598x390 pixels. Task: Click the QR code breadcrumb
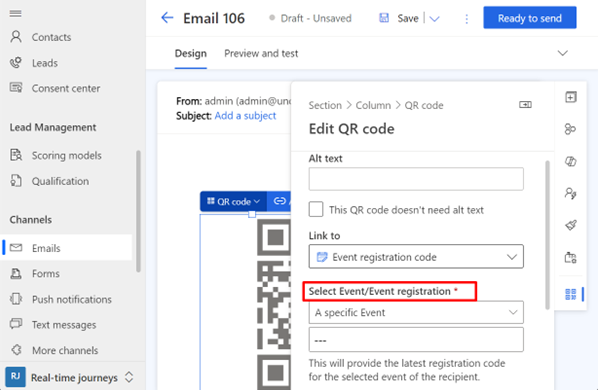click(x=424, y=105)
